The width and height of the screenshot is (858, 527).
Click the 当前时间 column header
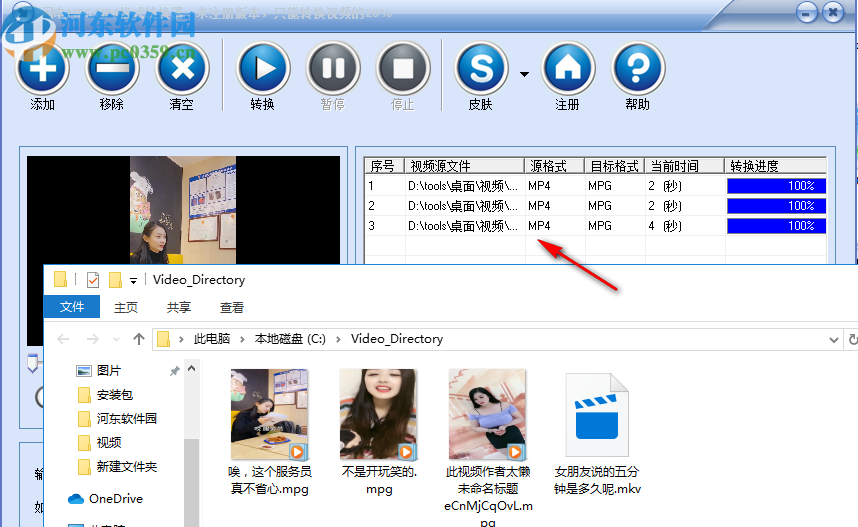(x=685, y=166)
